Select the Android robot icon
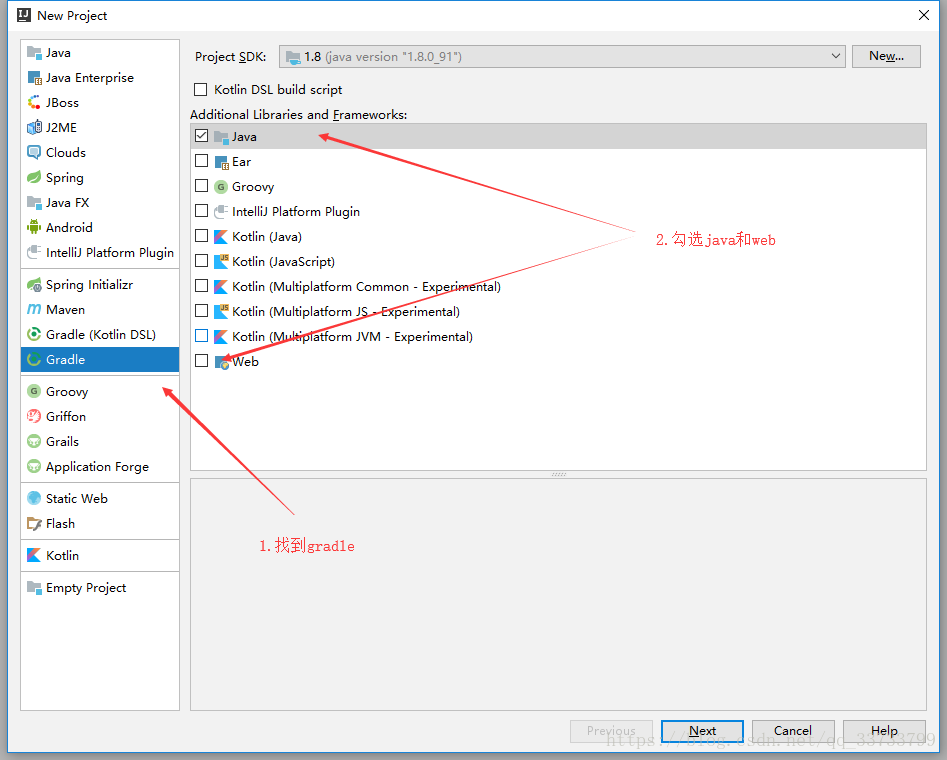Viewport: 947px width, 760px height. point(34,227)
